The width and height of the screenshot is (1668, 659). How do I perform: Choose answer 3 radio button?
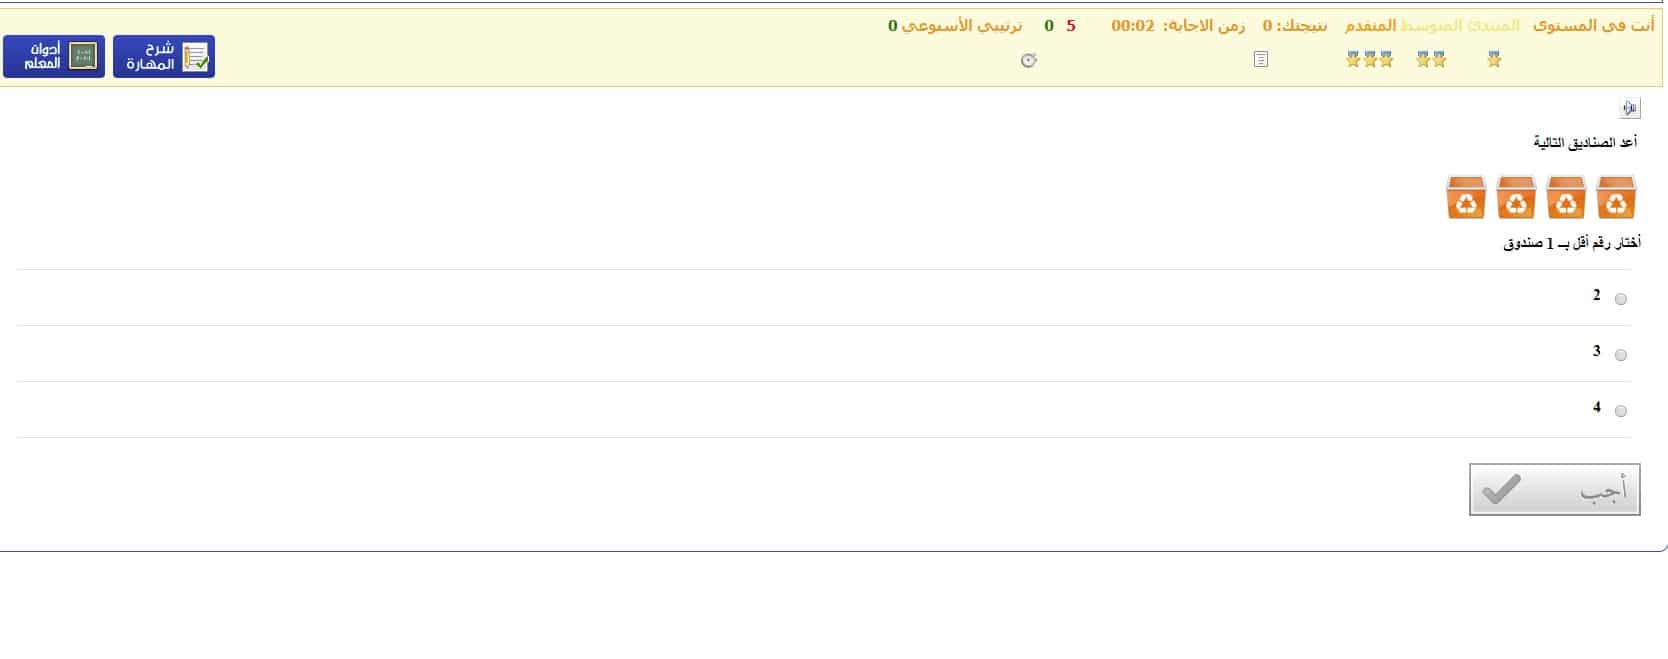pyautogui.click(x=1621, y=355)
